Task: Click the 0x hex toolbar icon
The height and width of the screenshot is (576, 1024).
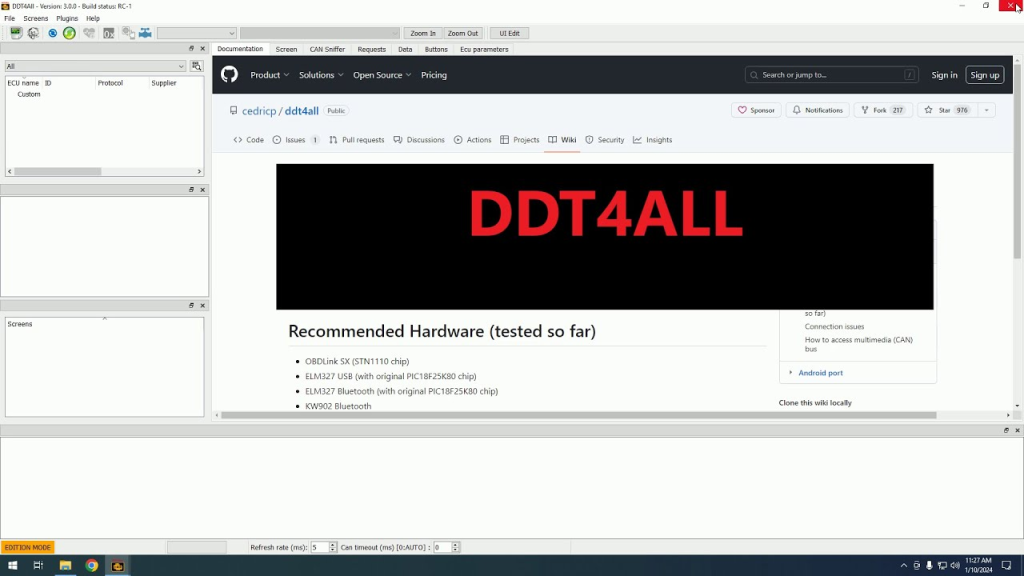Action: (x=108, y=33)
